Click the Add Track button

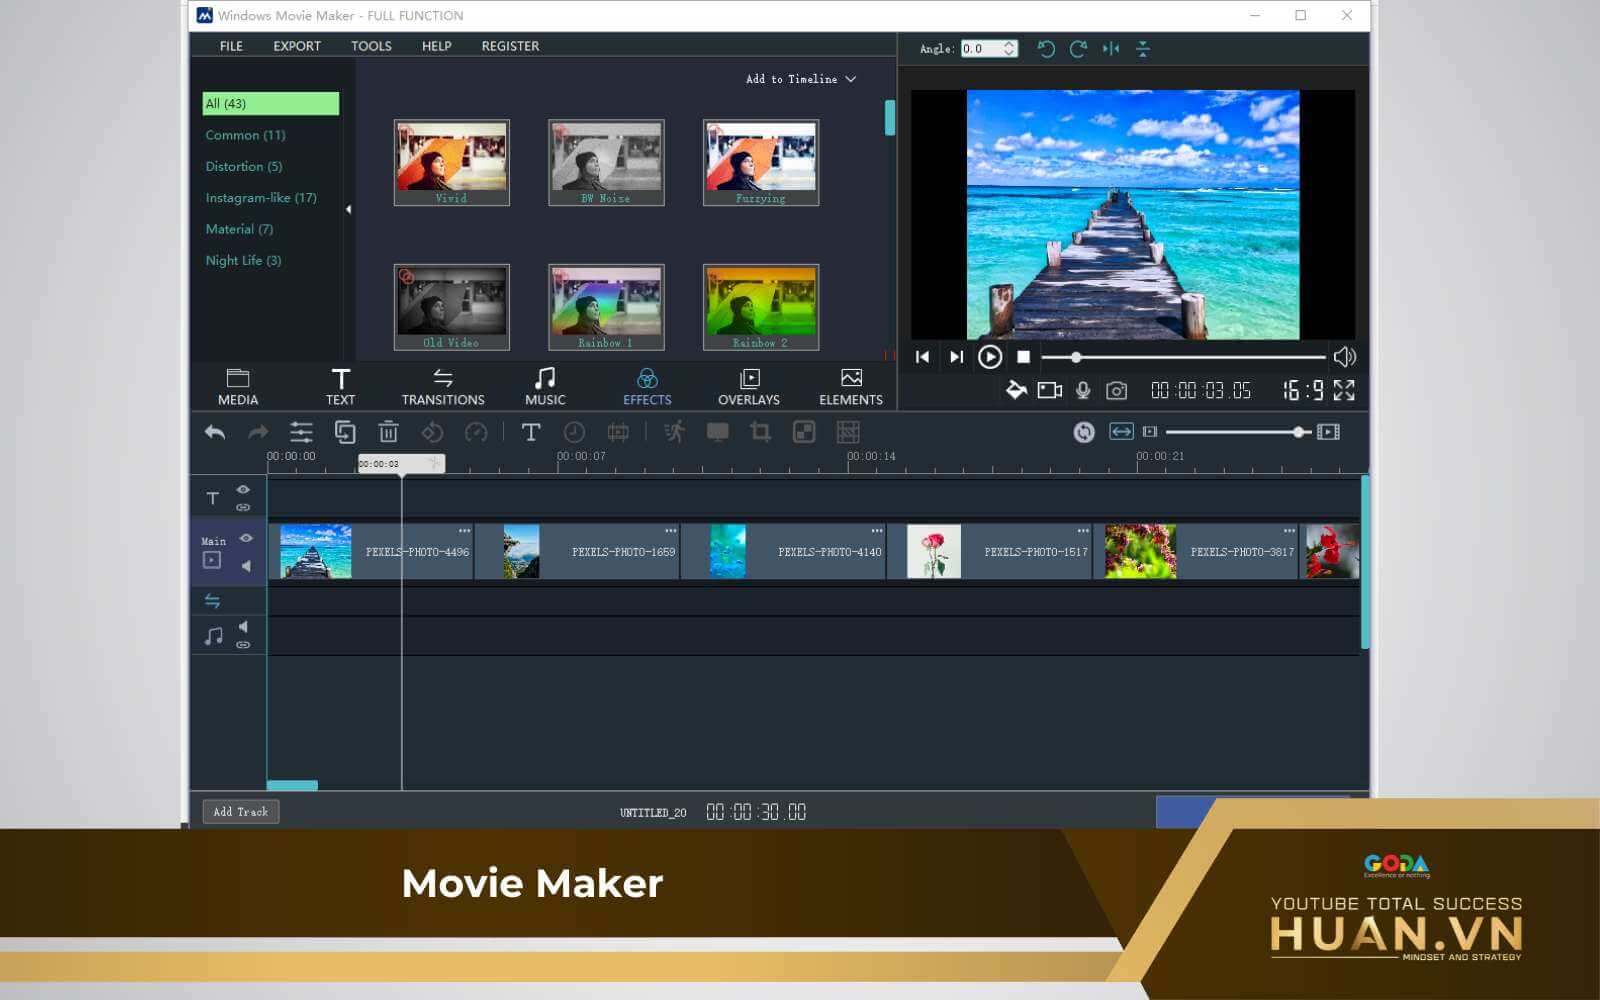coord(240,812)
